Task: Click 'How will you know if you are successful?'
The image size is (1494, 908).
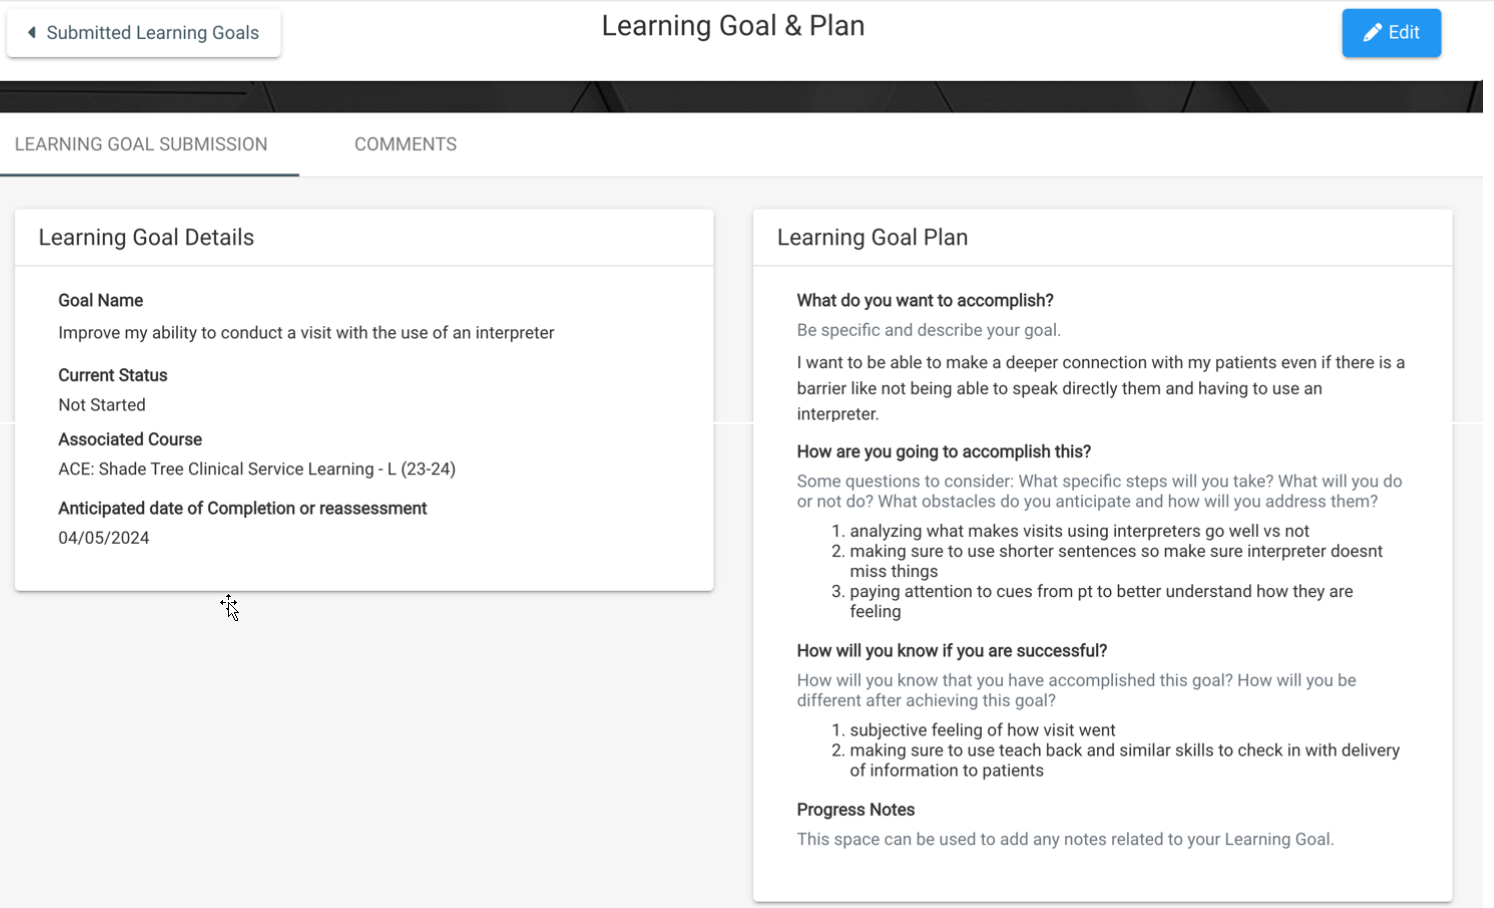Action: pos(952,651)
